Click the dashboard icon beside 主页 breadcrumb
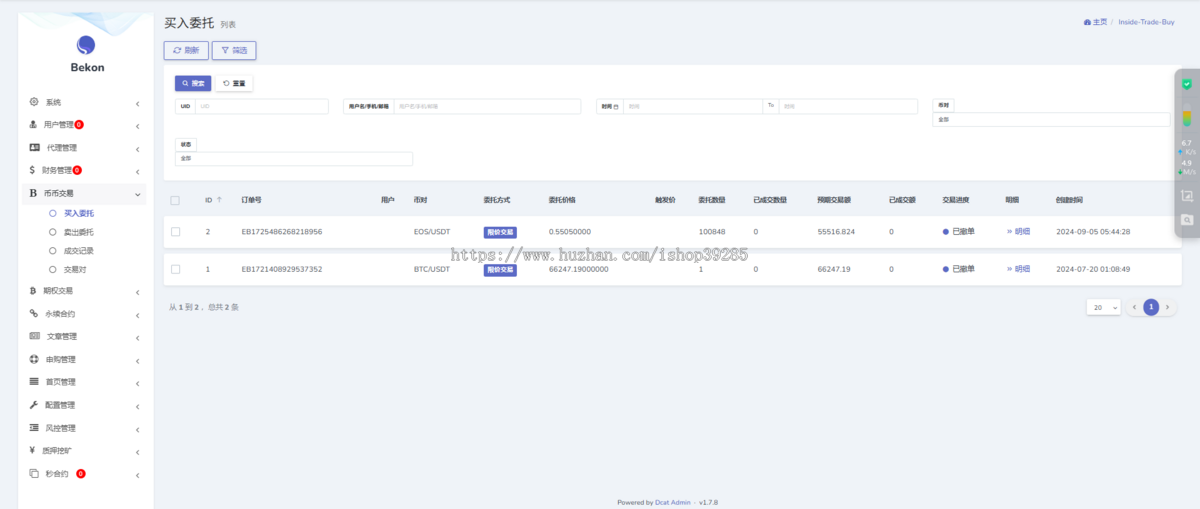 click(x=1087, y=21)
